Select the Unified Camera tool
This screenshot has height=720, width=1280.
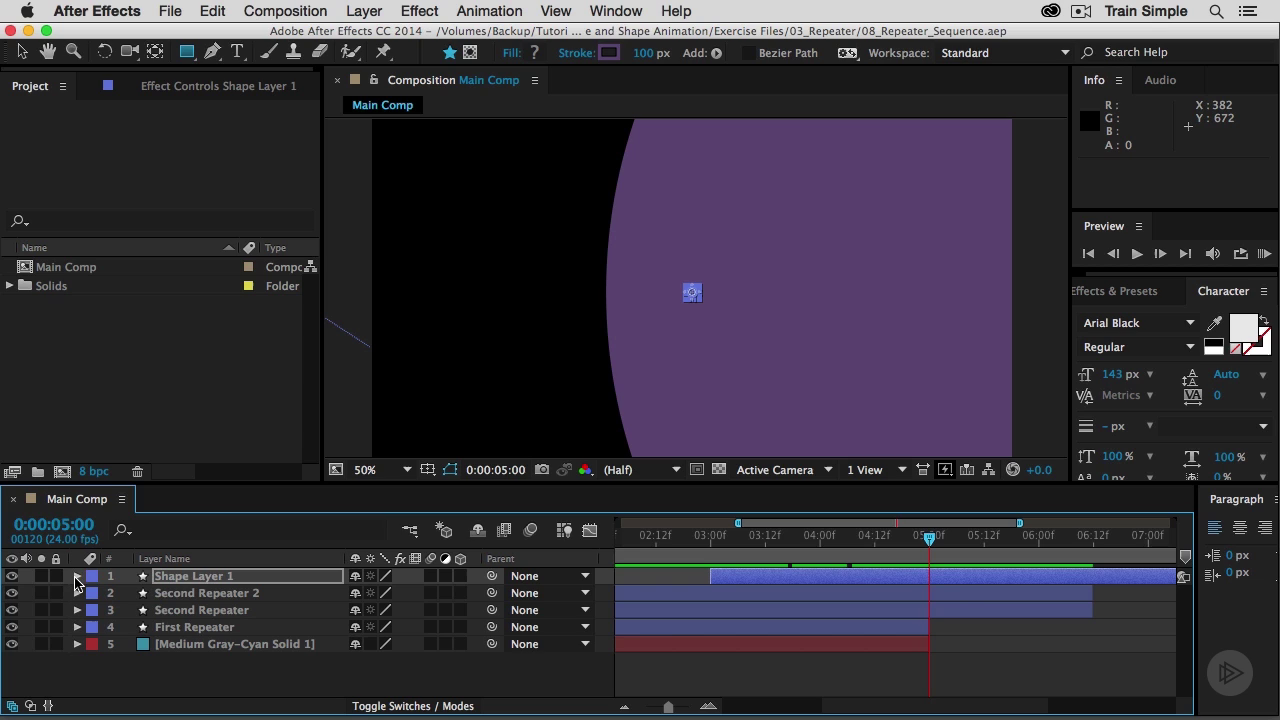click(x=130, y=52)
